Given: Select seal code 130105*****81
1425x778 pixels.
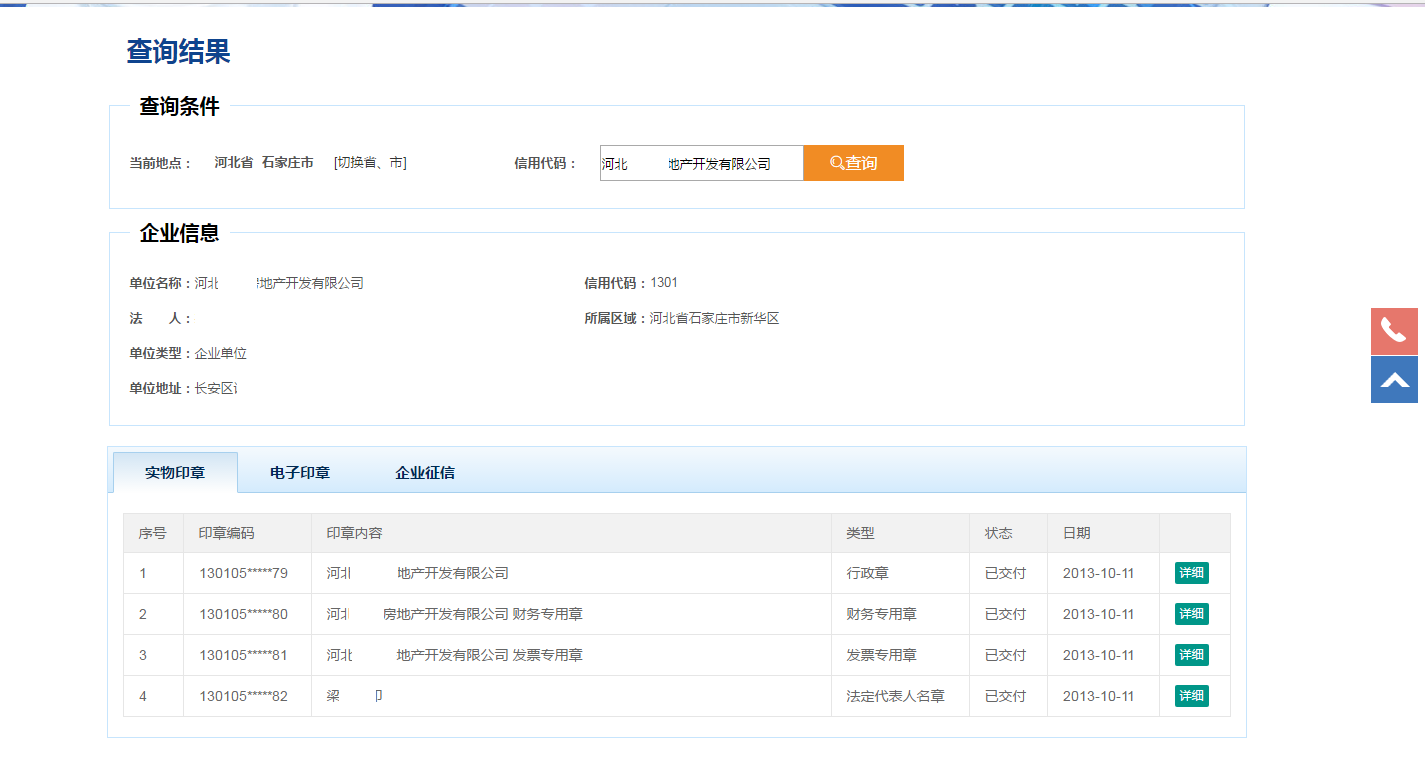Looking at the screenshot, I should (x=243, y=655).
